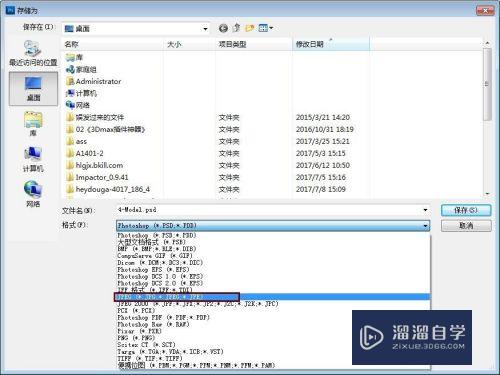The height and width of the screenshot is (375, 500).
Task: Go up one folder level
Action: click(x=237, y=28)
